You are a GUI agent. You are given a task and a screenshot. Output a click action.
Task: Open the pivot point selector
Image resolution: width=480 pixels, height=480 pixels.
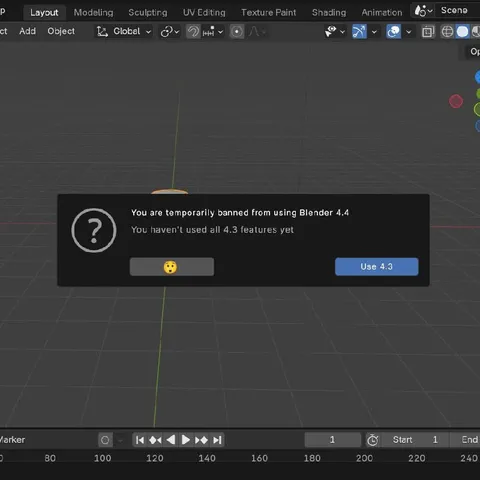(x=170, y=32)
